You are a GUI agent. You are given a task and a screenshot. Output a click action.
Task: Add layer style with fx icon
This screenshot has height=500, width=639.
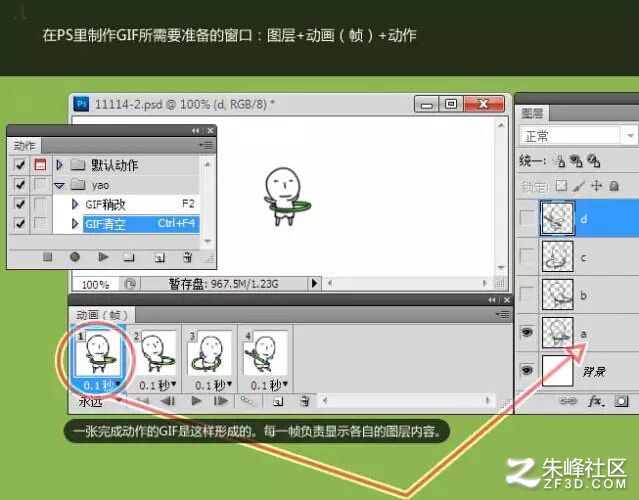point(596,401)
